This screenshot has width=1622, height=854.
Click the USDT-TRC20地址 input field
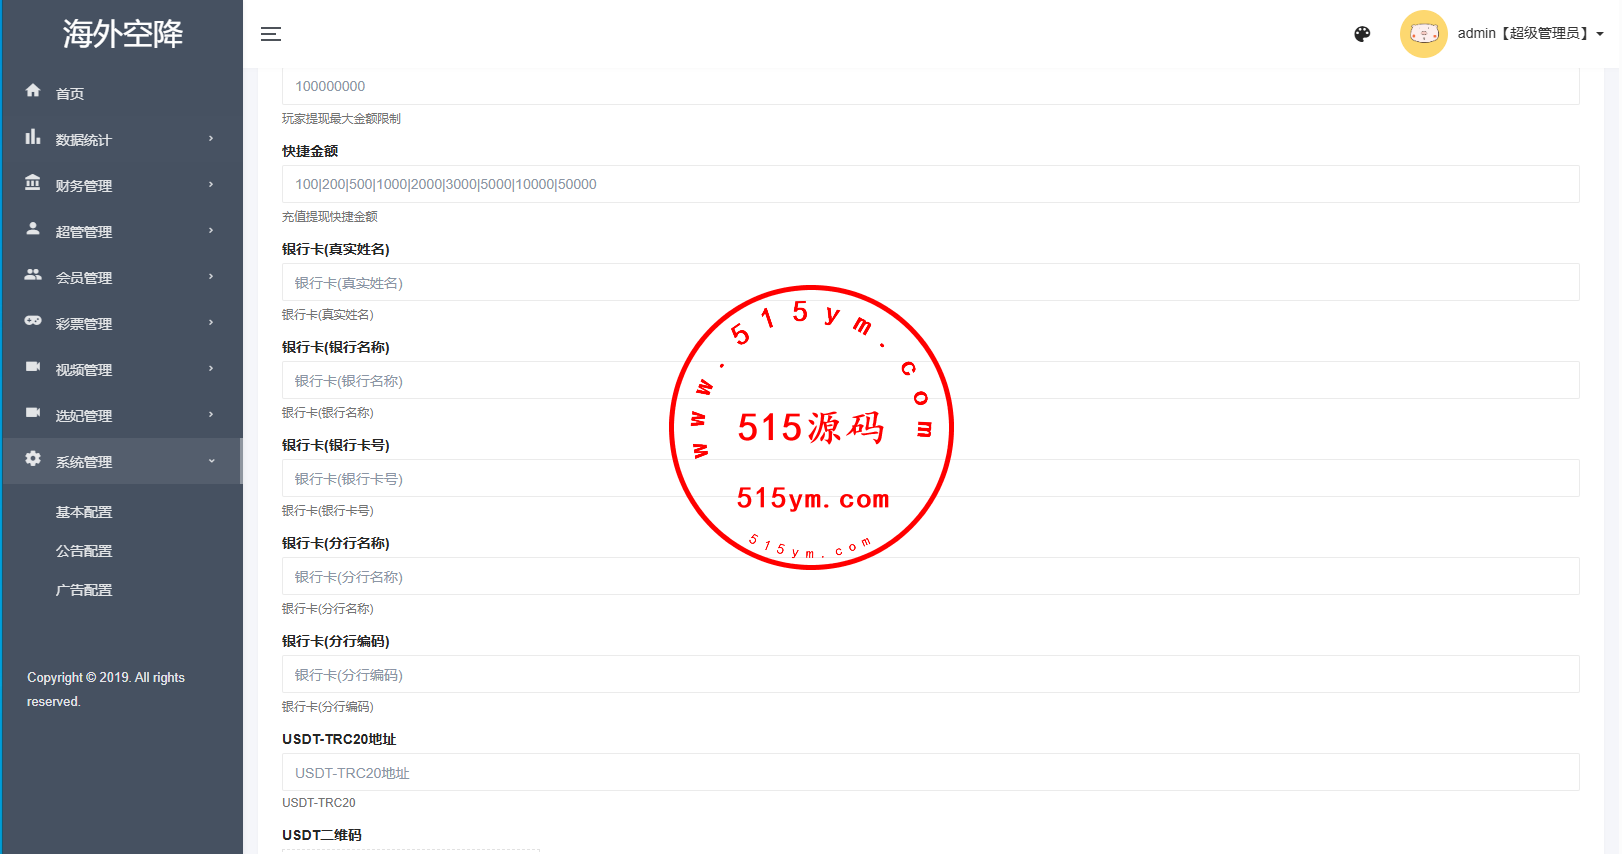click(930, 772)
